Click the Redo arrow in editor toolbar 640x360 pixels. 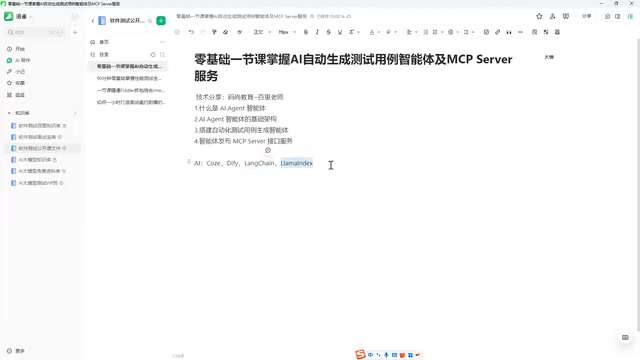(202, 32)
